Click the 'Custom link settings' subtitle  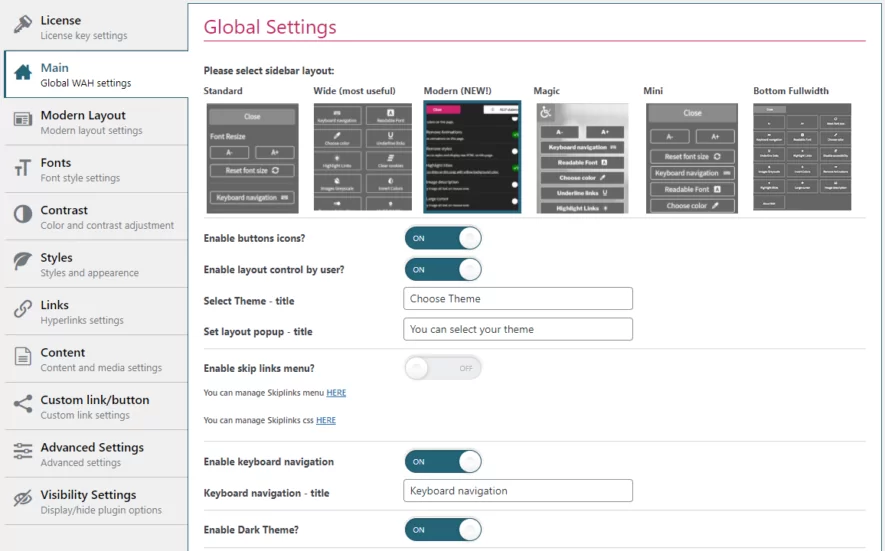coord(85,415)
